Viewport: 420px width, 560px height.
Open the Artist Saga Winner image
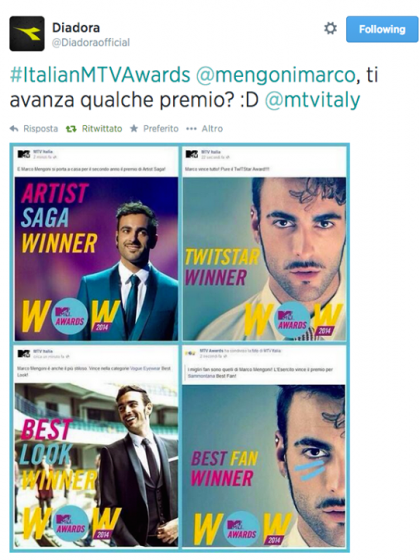96,259
